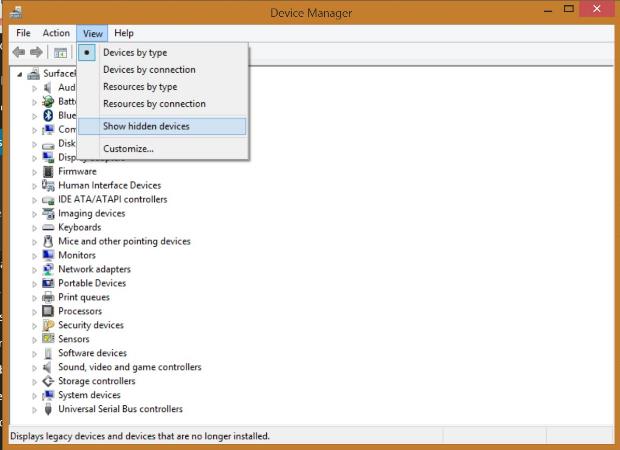
Task: Click the Imaging devices icon
Action: tap(48, 214)
